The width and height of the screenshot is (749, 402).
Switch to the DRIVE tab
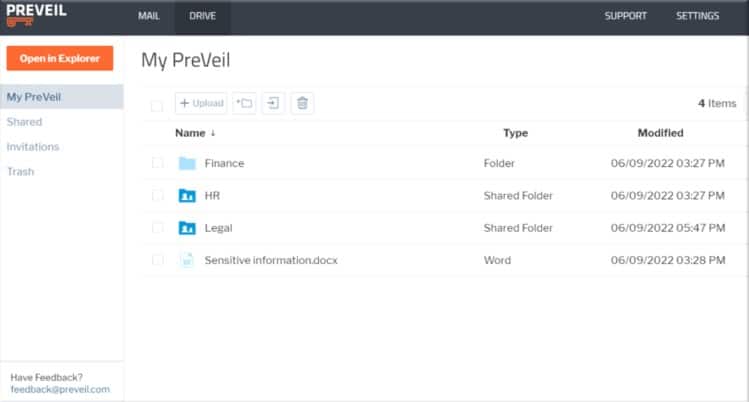[x=203, y=16]
